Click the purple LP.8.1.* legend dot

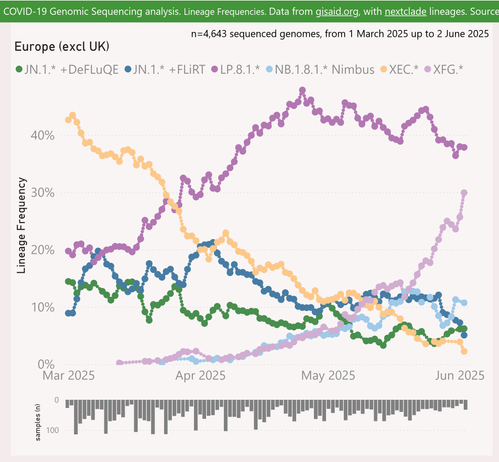215,69
